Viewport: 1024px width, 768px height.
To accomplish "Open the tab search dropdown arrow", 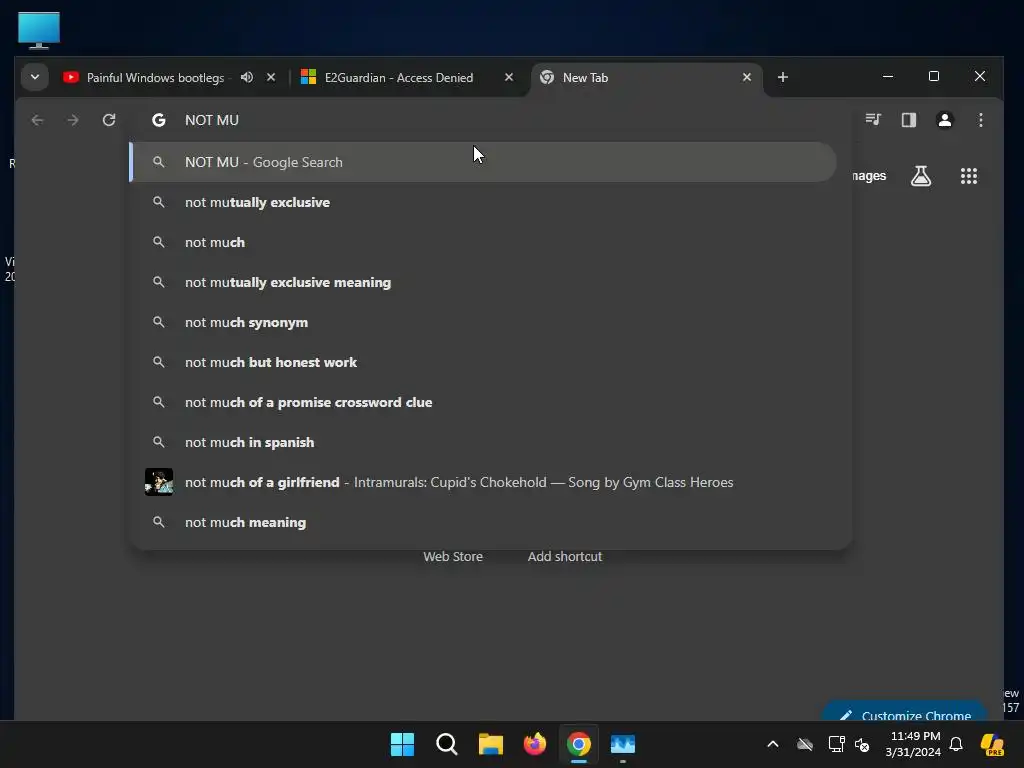I will [x=35, y=77].
